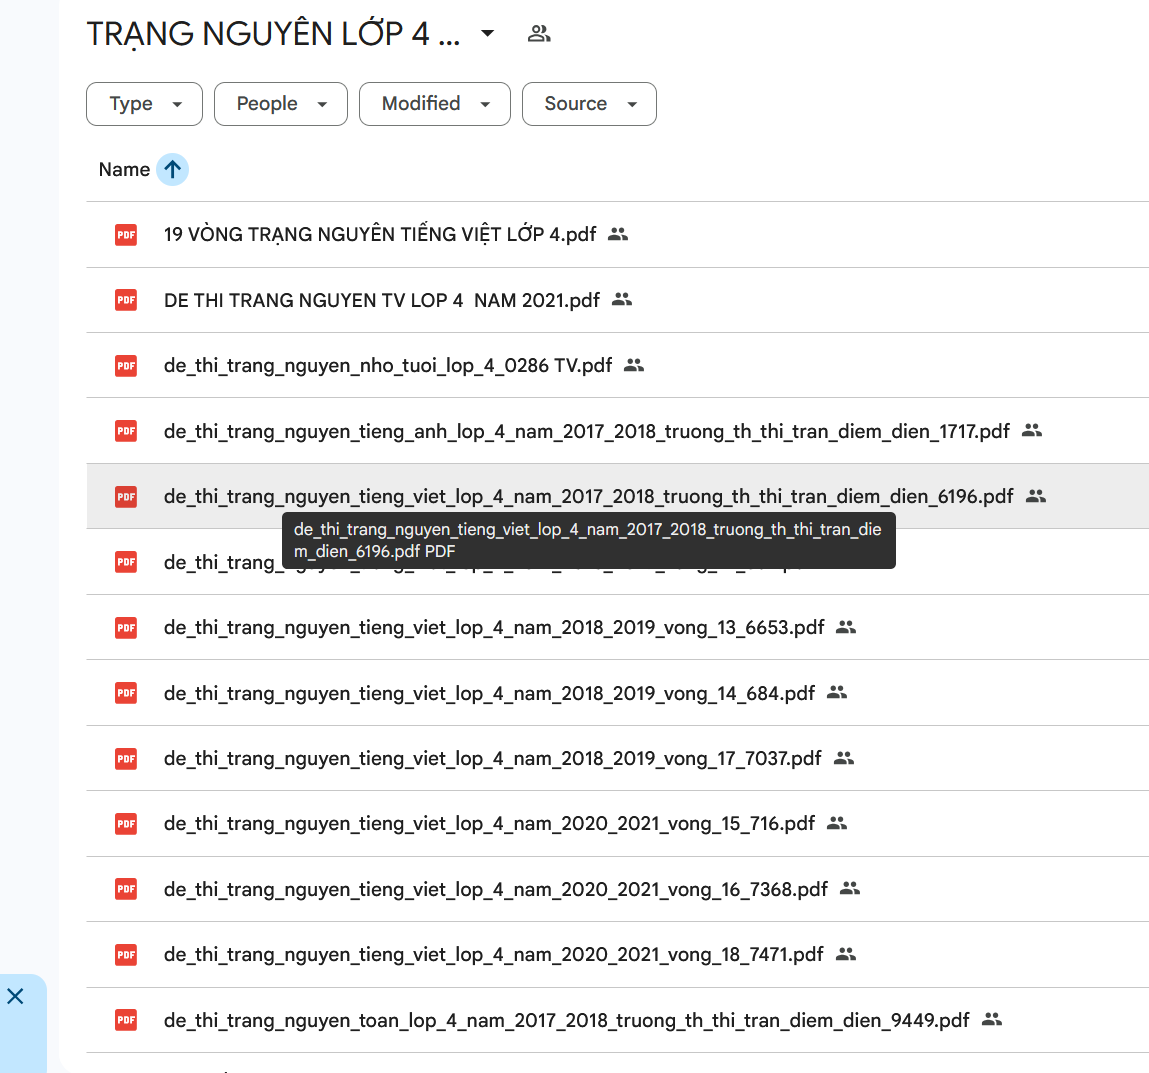Open the vong_15_716.pdf file
This screenshot has width=1149, height=1073.
[x=489, y=824]
